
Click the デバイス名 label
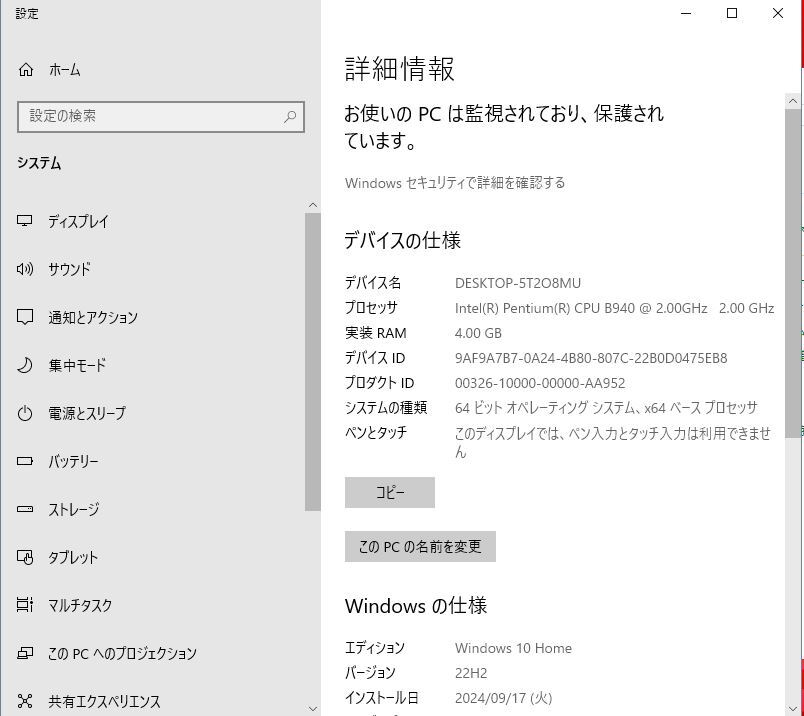click(x=373, y=283)
